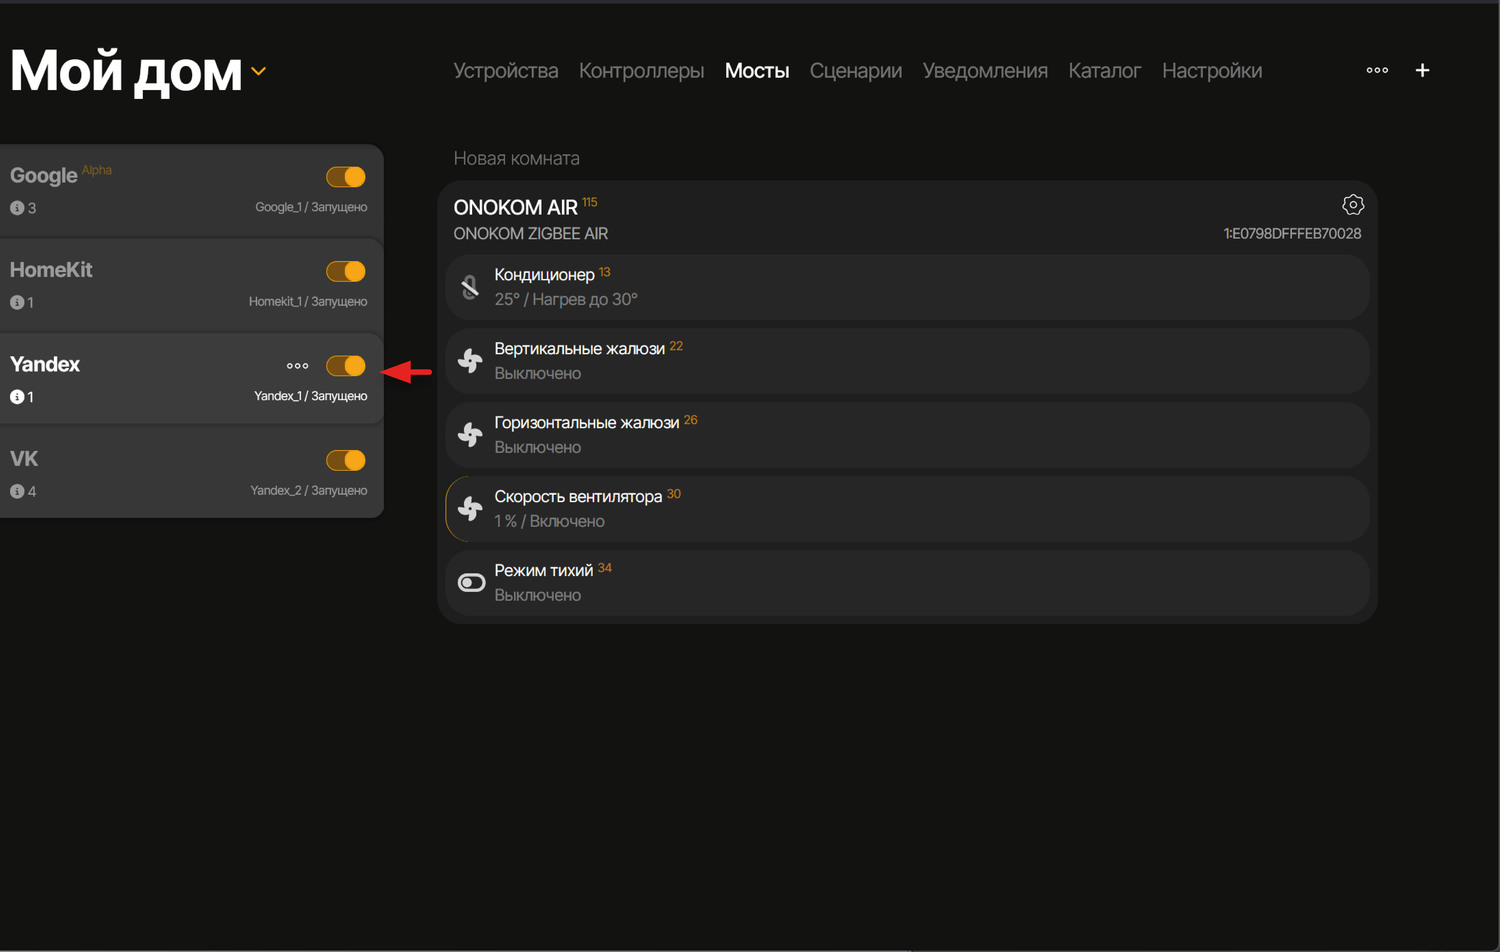Click the Кондиционер device icon
Viewport: 1500px width, 952px height.
pos(470,287)
